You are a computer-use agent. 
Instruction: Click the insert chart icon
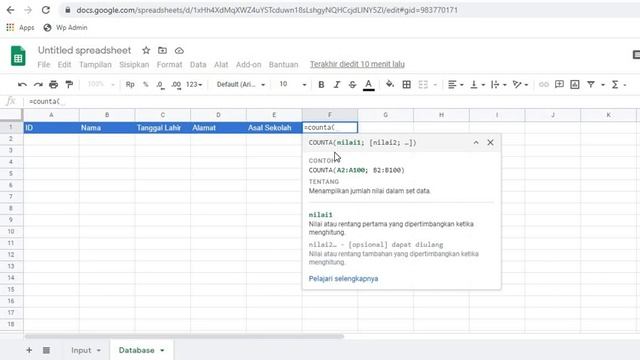click(575, 84)
